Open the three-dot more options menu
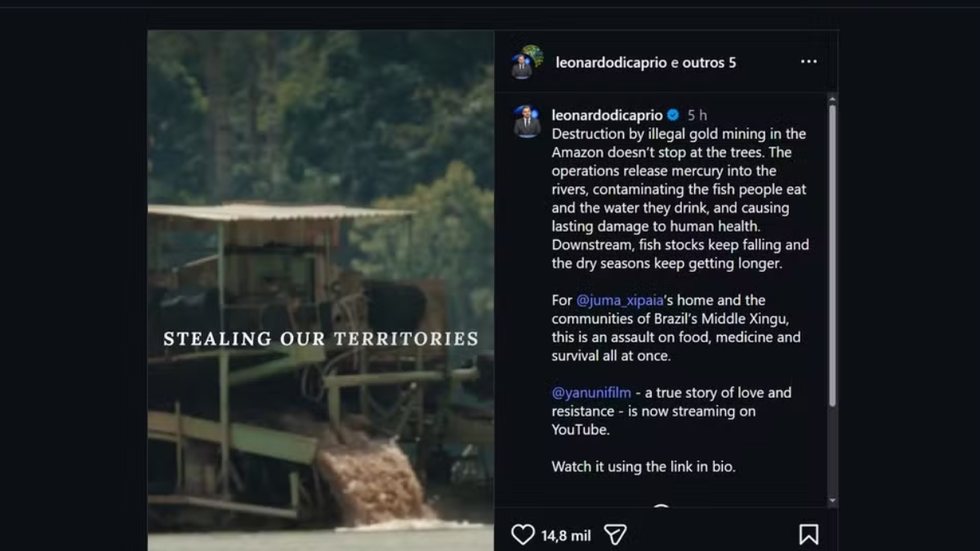This screenshot has height=551, width=980. click(x=809, y=61)
